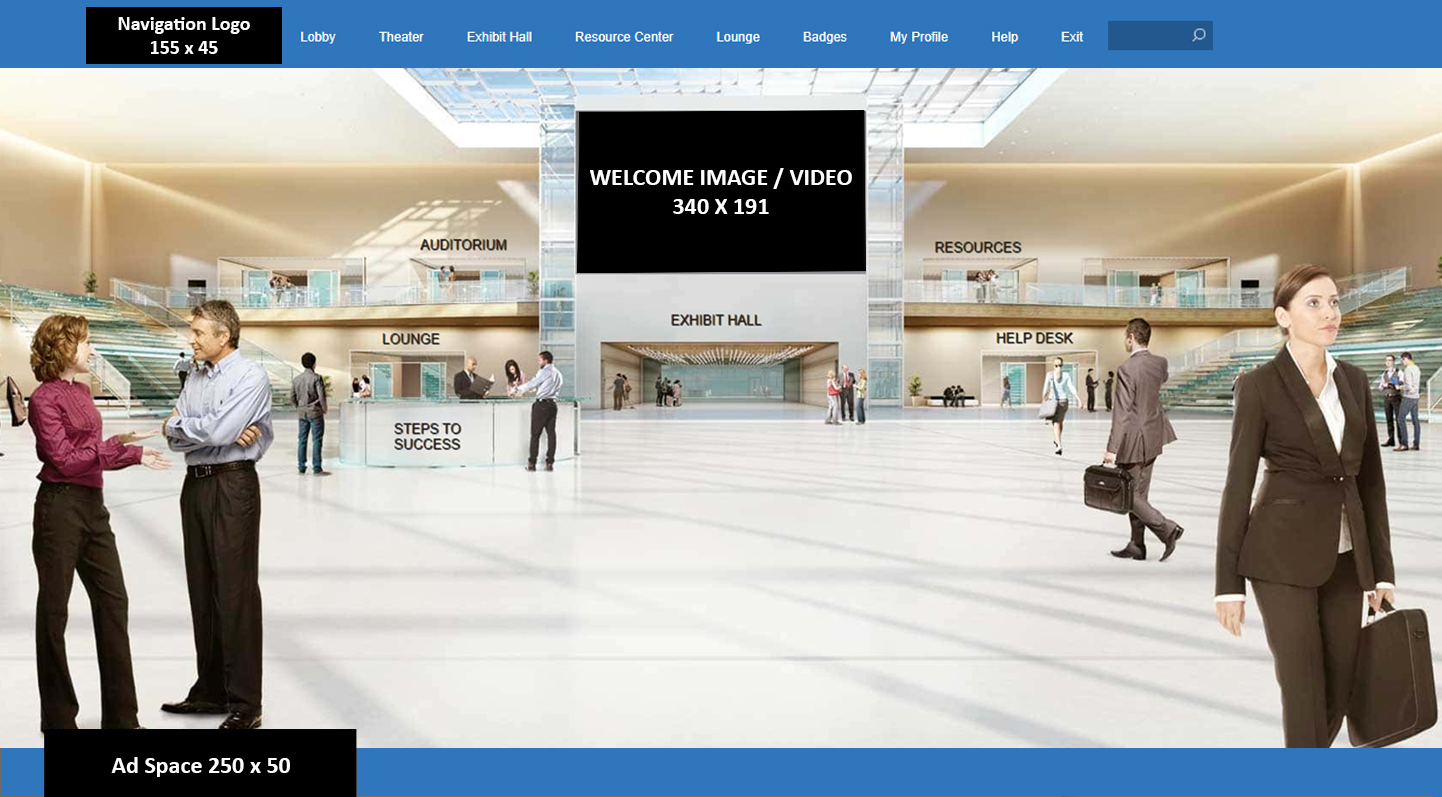Image resolution: width=1442 pixels, height=797 pixels.
Task: Click the Lounge sign in lobby scene
Action: 410,339
